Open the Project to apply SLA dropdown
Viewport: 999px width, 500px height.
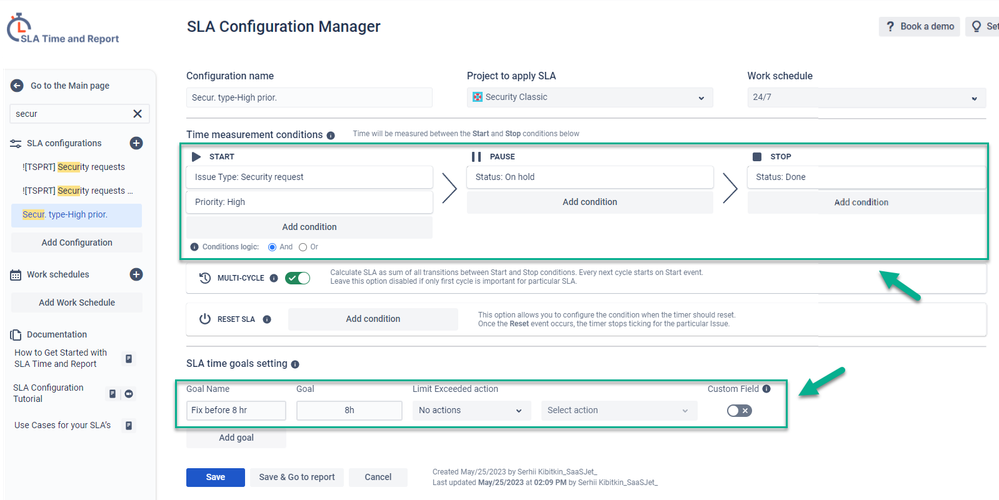coord(590,97)
